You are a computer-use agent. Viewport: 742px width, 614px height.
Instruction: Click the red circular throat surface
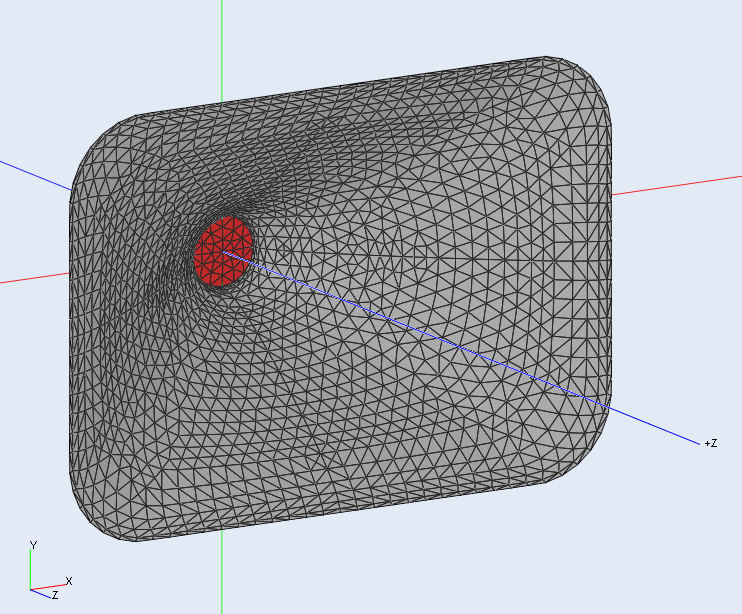click(223, 252)
